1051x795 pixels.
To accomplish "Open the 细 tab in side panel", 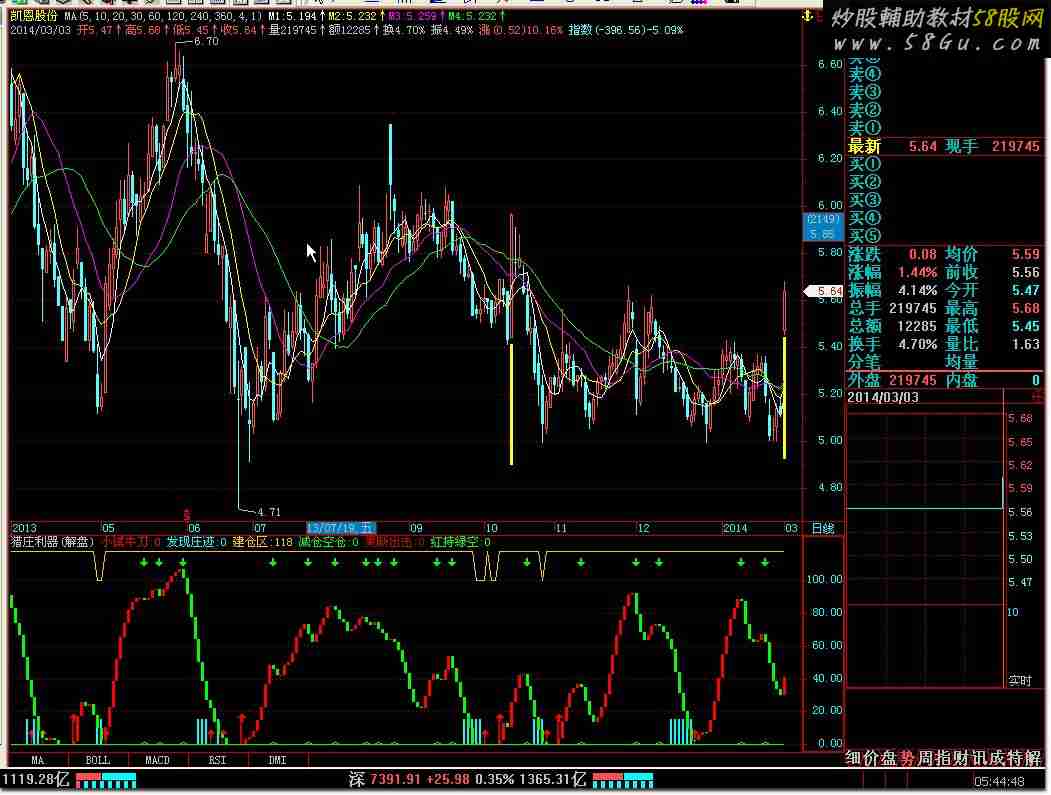I will (853, 758).
